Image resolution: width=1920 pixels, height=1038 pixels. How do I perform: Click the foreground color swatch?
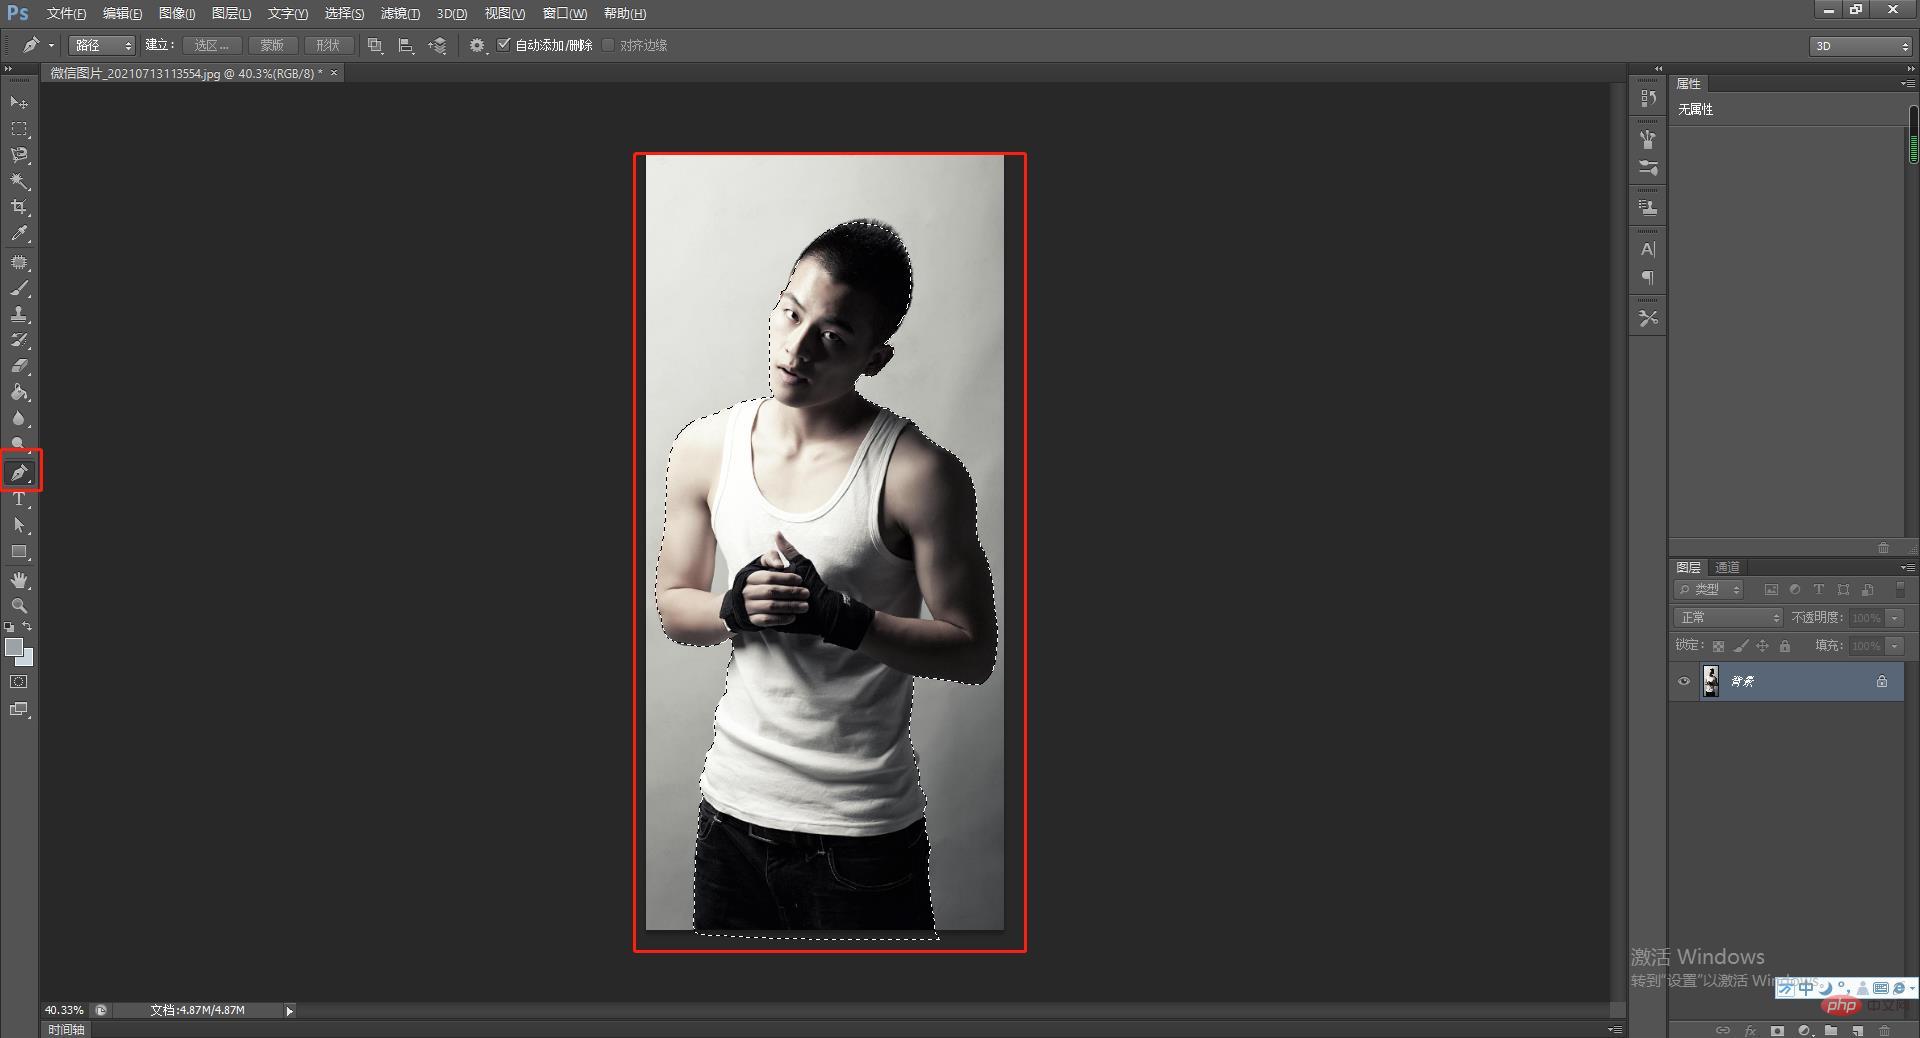click(x=13, y=647)
